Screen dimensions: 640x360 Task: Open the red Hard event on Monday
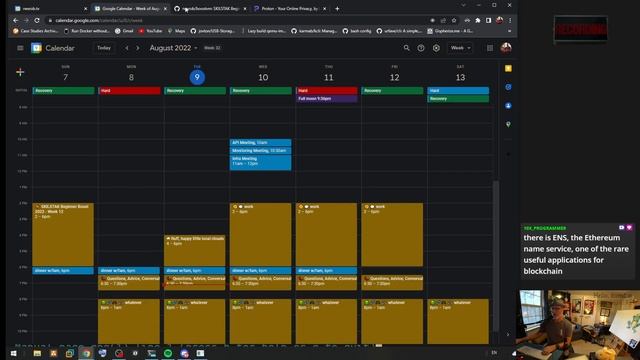coord(129,91)
